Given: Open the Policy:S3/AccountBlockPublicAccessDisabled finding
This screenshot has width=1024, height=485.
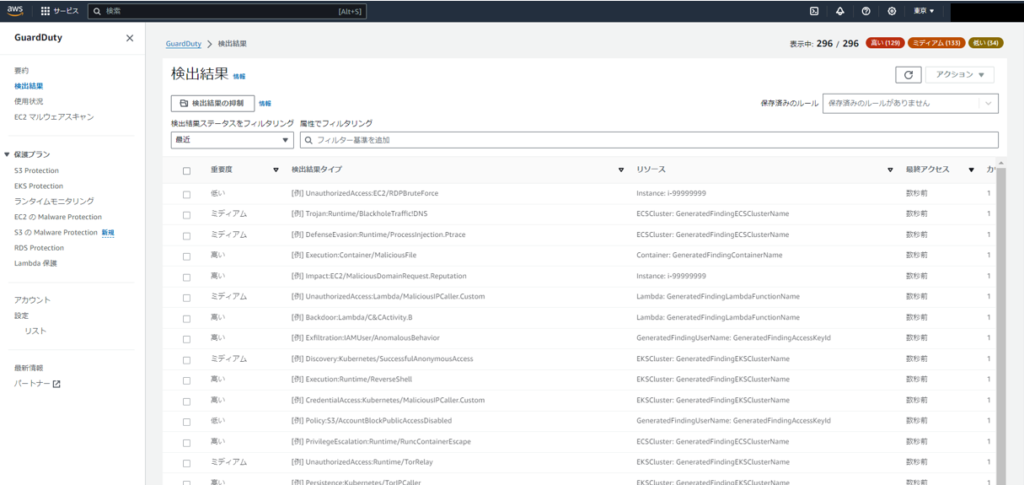Looking at the screenshot, I should [x=371, y=421].
